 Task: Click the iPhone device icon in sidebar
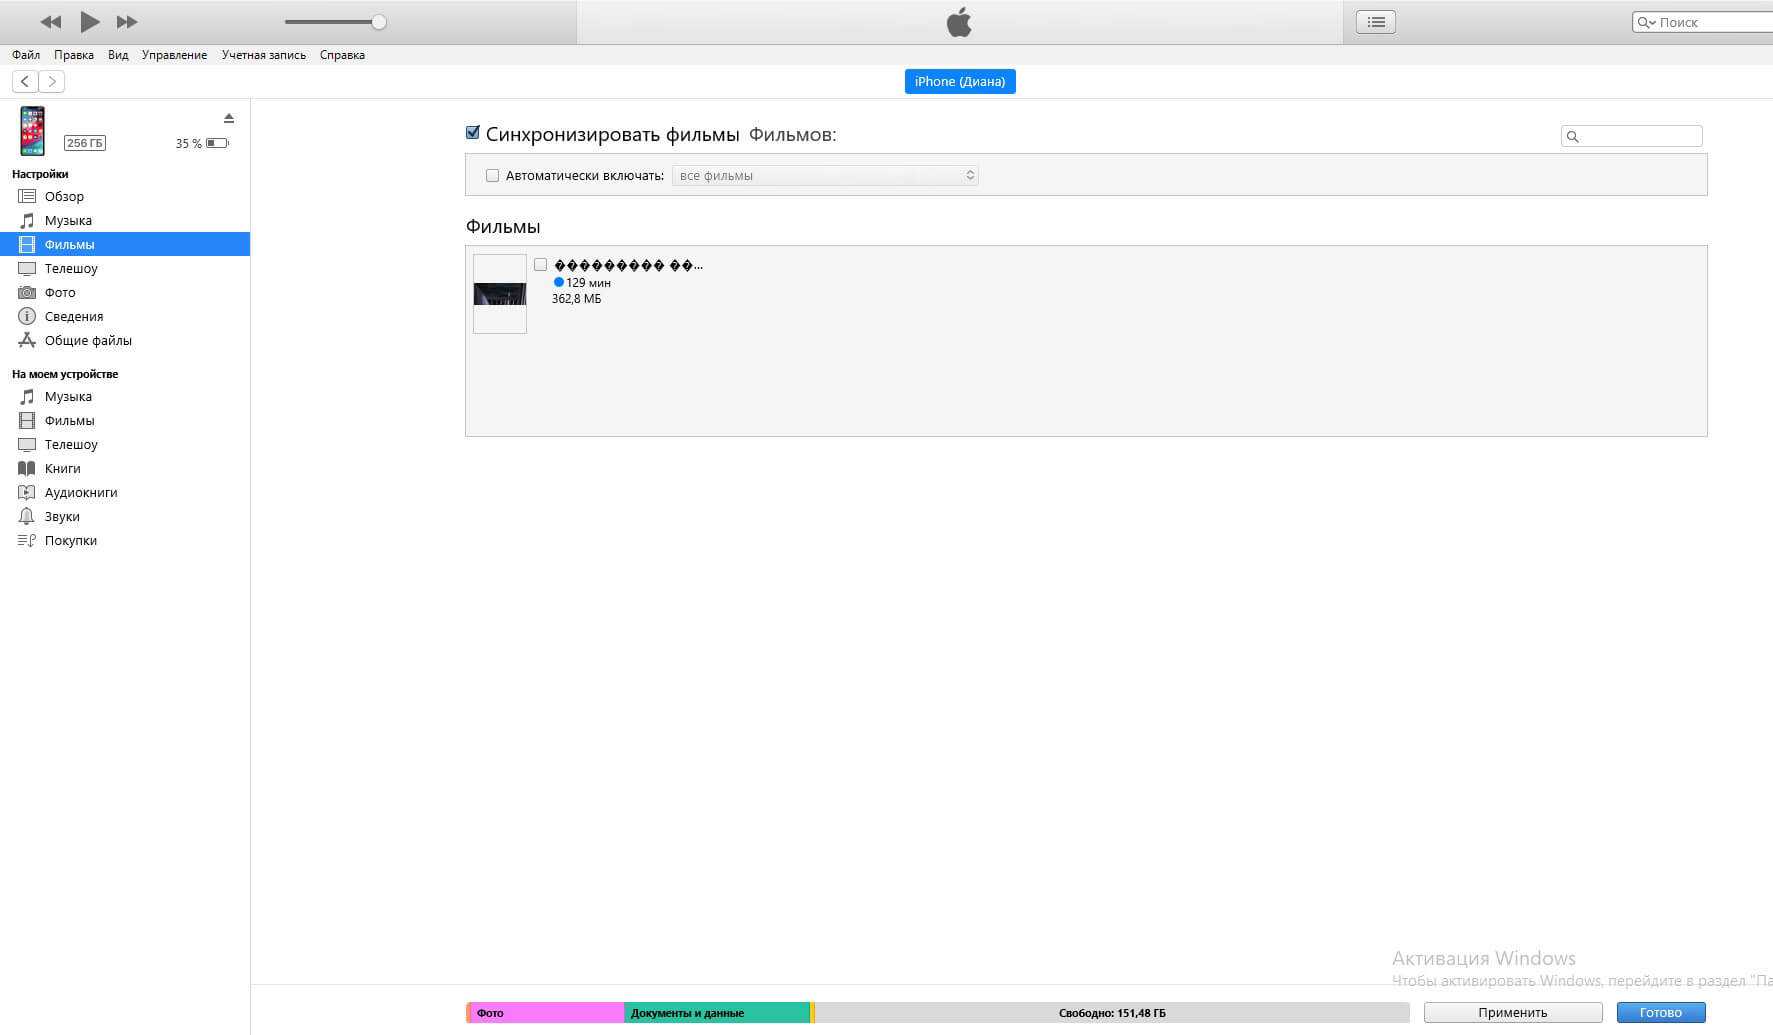[33, 131]
